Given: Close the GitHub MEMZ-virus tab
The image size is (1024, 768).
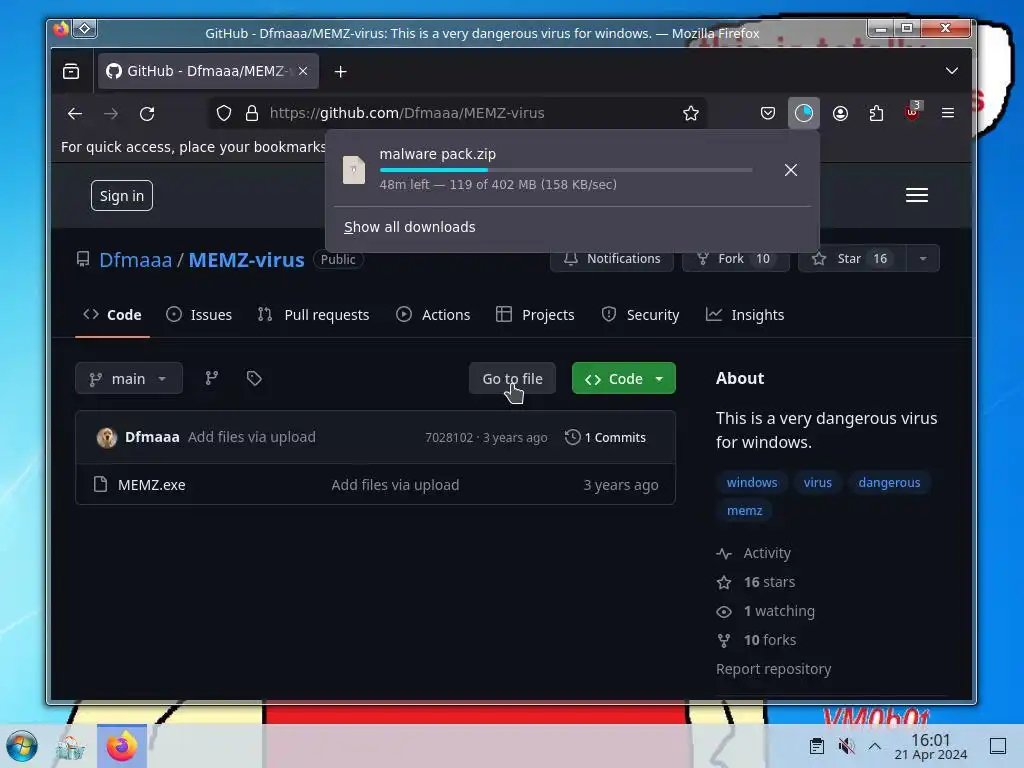Looking at the screenshot, I should pos(303,71).
